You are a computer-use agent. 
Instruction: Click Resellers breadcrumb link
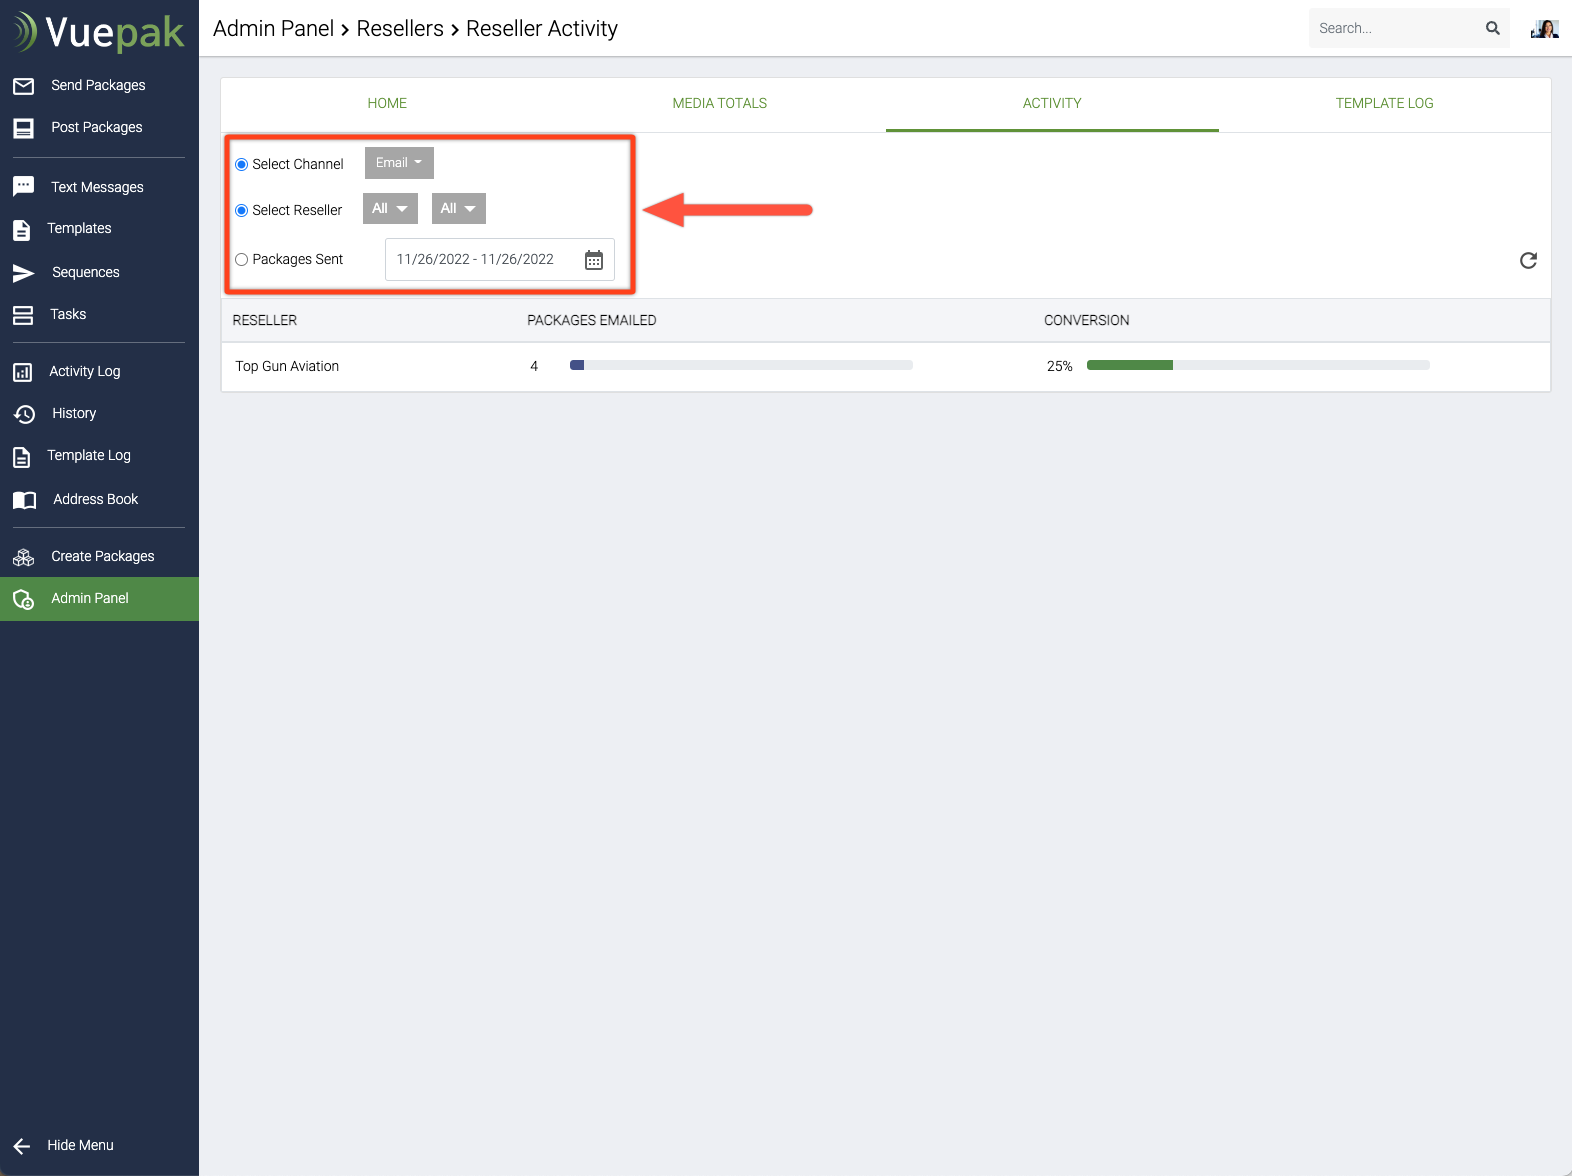[400, 28]
